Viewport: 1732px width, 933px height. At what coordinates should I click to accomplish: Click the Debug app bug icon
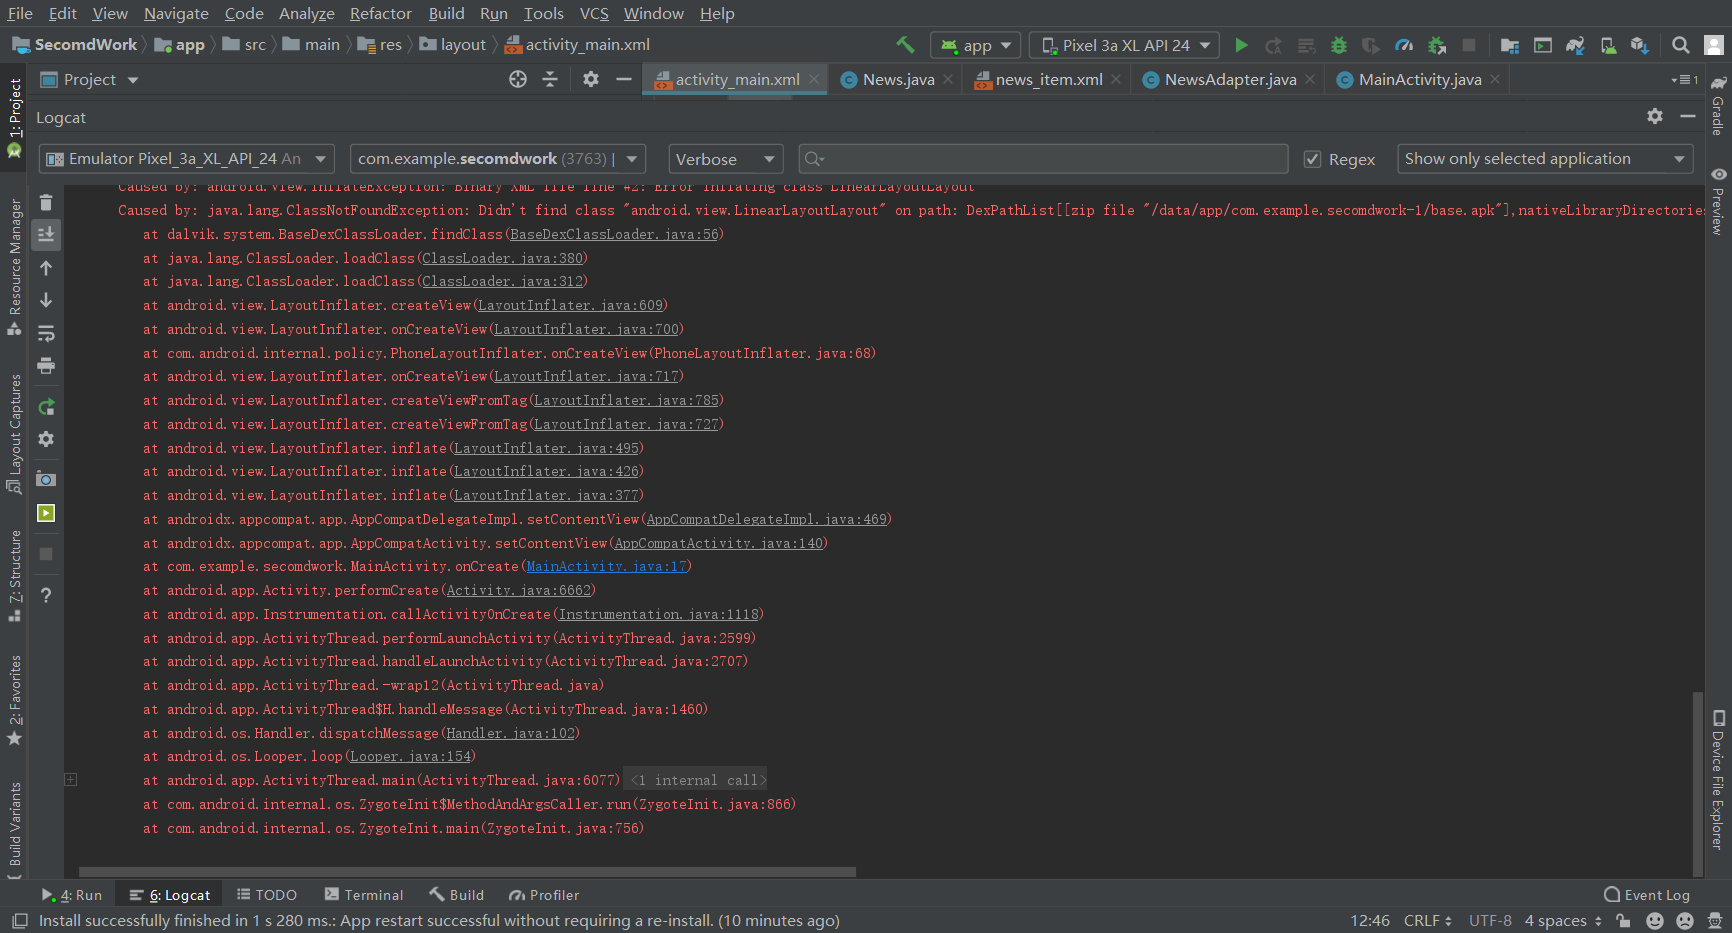click(x=1339, y=45)
